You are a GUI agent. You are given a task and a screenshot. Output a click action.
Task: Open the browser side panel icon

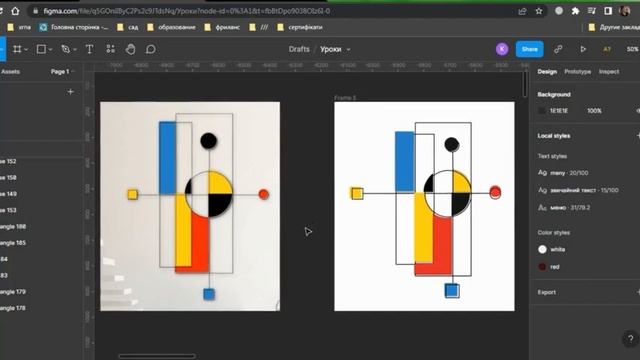608,11
